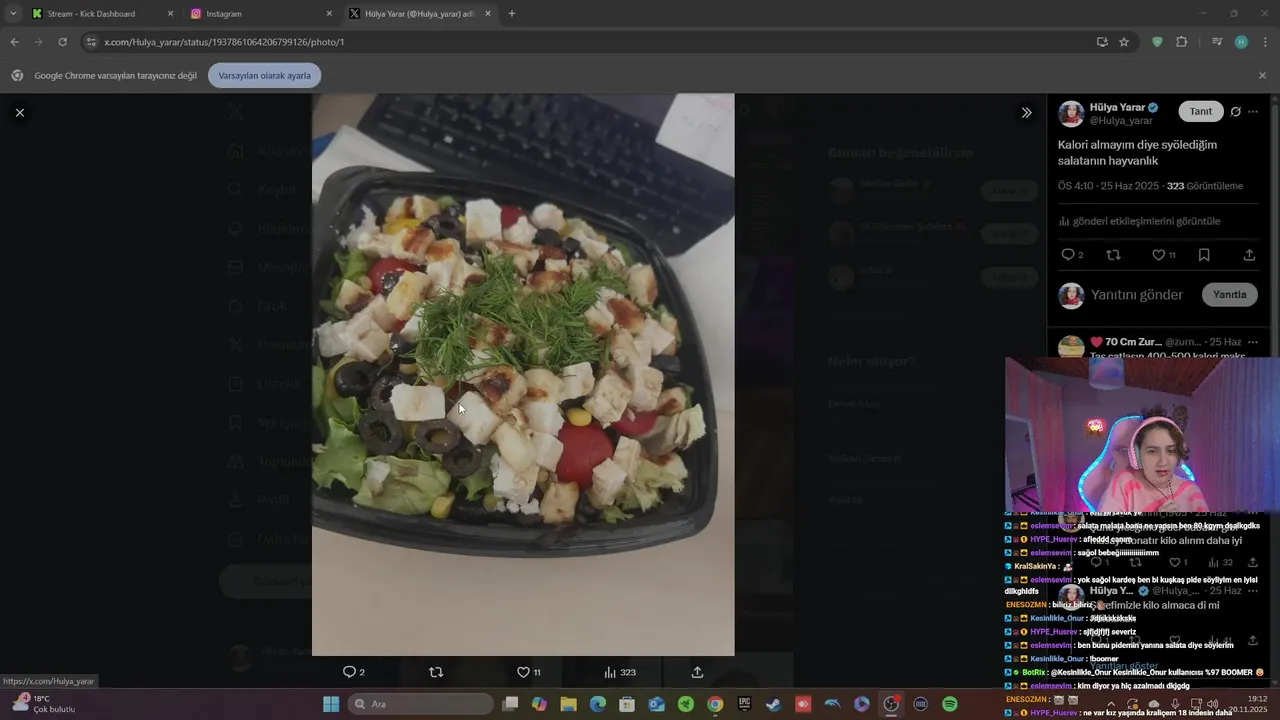1280x720 pixels.
Task: Collapse the tweet side panel with double chevron
Action: [1026, 113]
